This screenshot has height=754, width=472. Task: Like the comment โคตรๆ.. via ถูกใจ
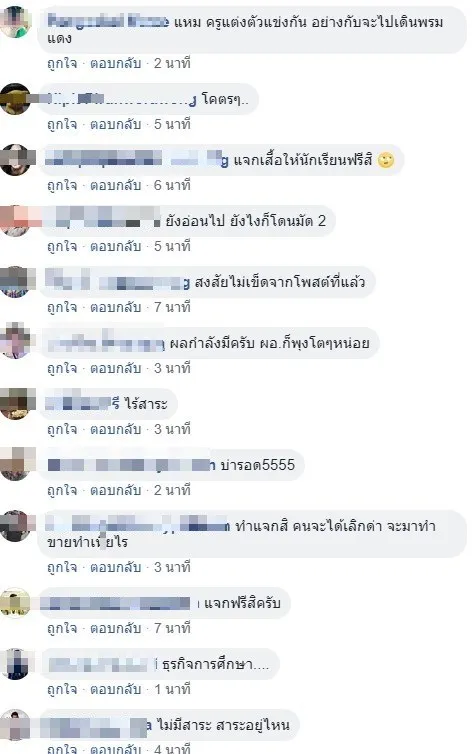62,125
